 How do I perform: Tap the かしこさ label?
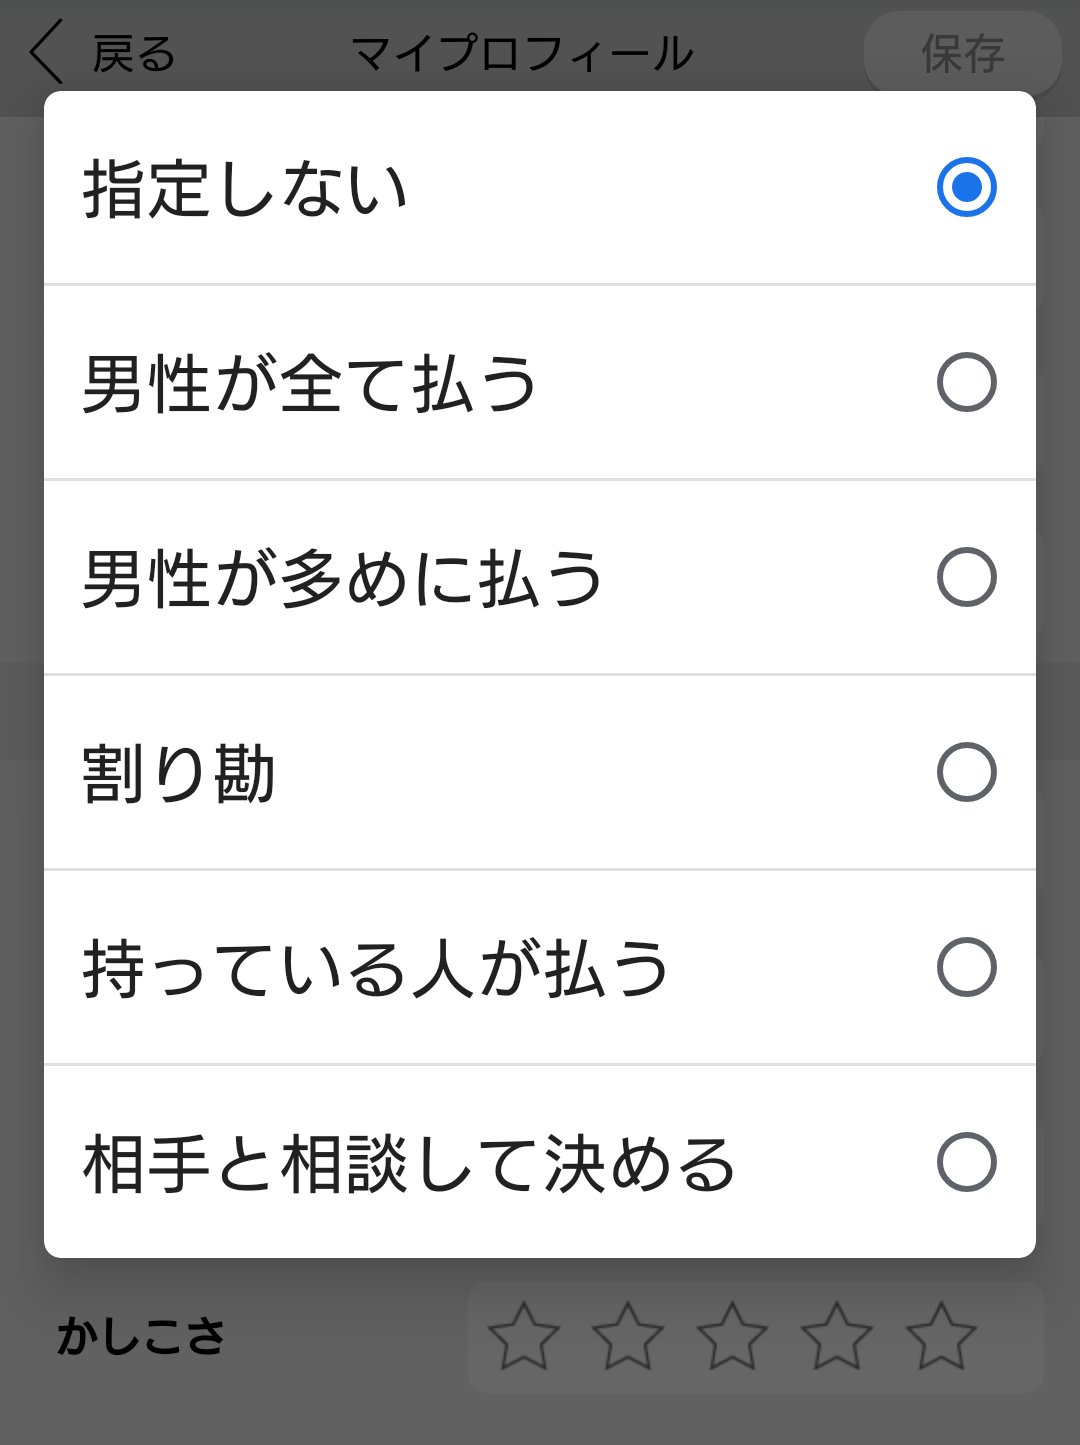click(x=141, y=1337)
